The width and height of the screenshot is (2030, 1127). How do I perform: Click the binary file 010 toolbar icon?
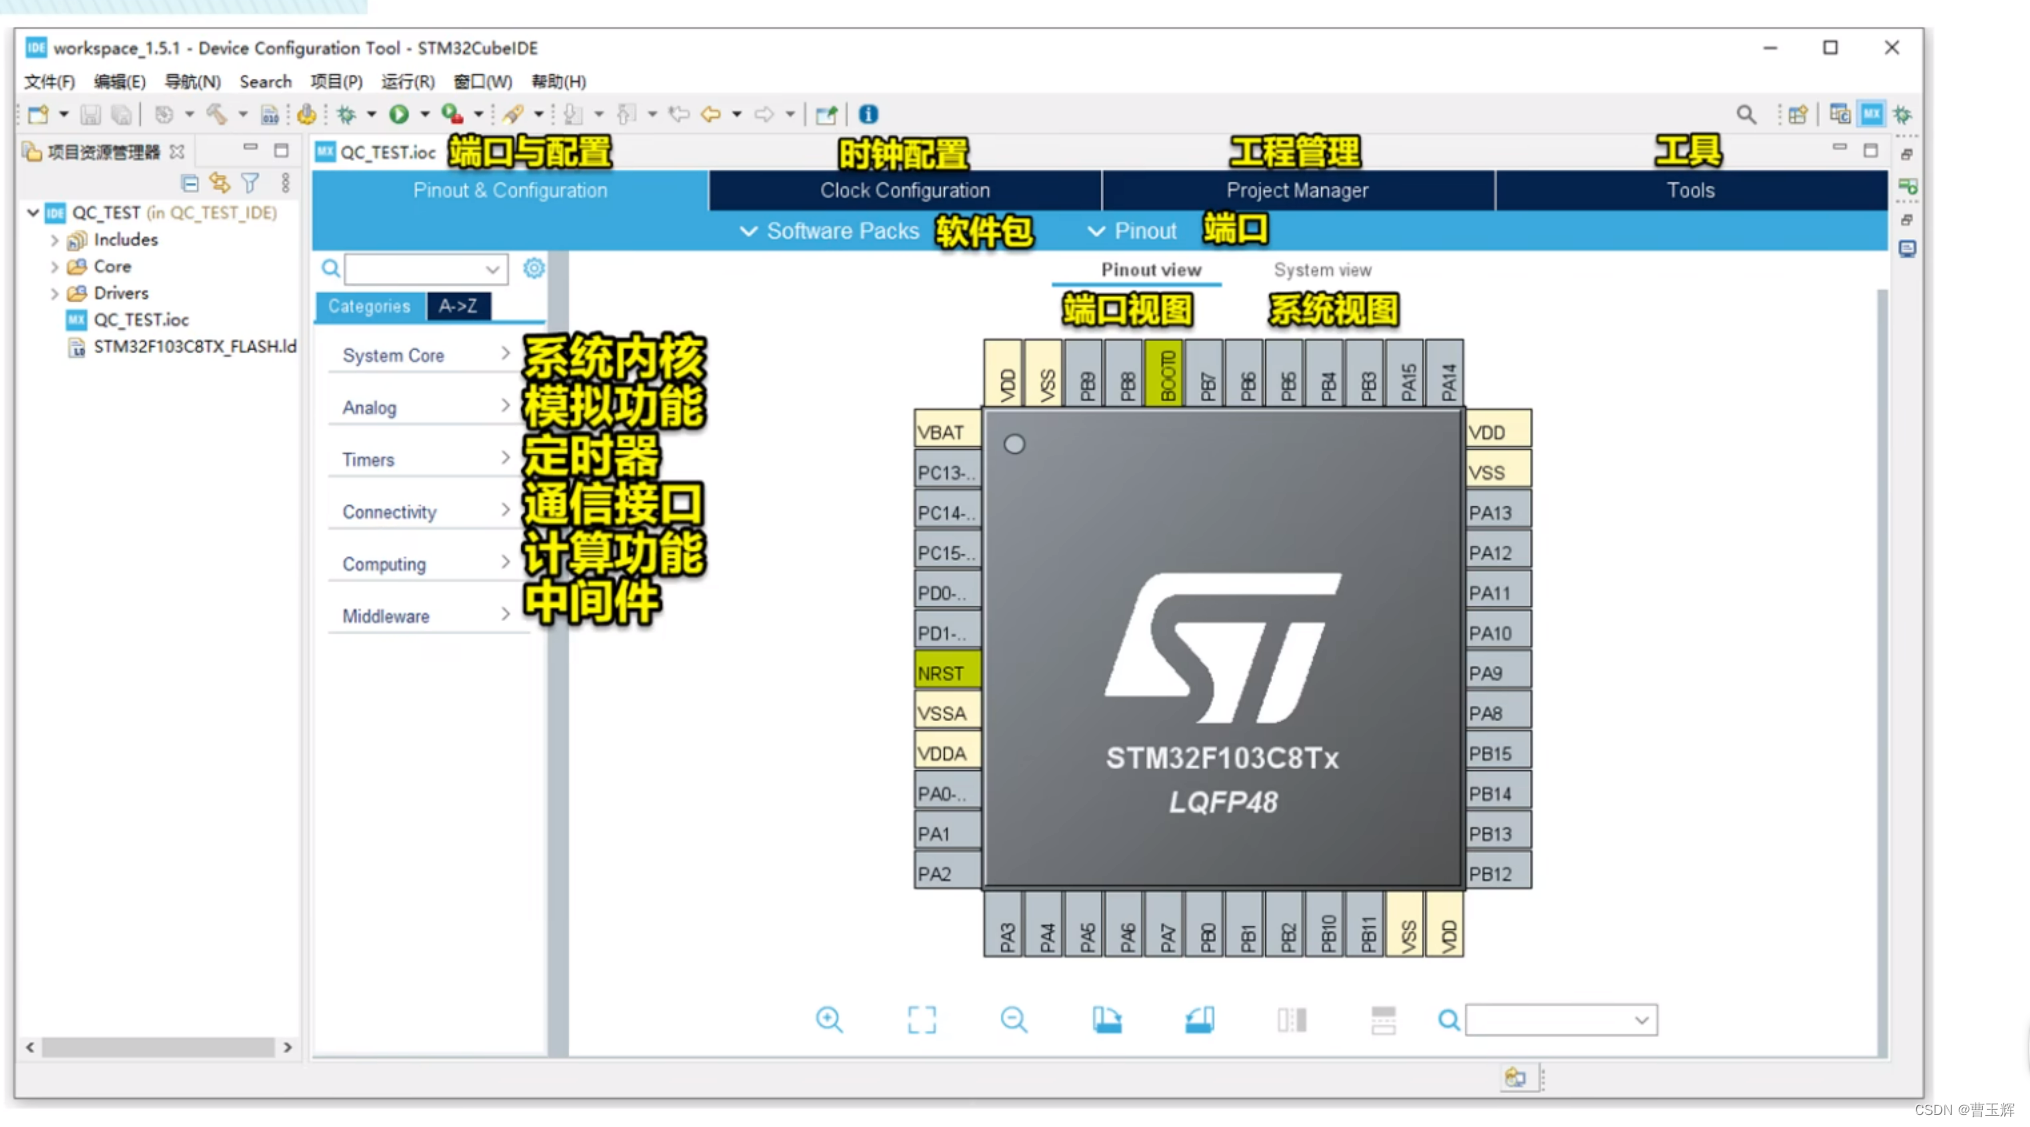(x=269, y=114)
